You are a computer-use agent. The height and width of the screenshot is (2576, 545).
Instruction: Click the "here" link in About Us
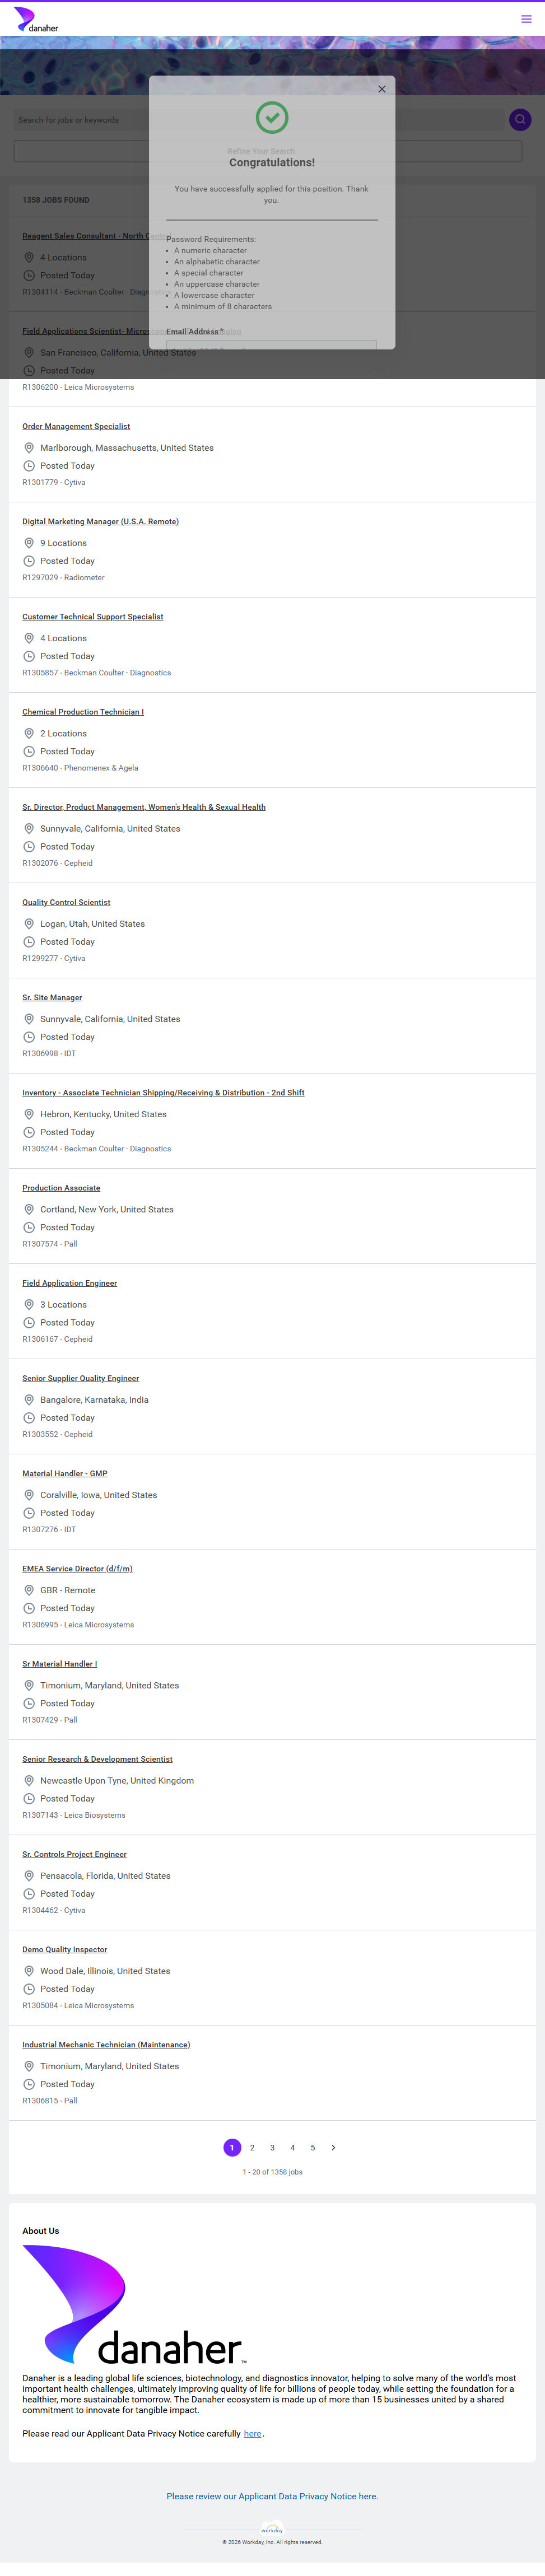point(252,2433)
